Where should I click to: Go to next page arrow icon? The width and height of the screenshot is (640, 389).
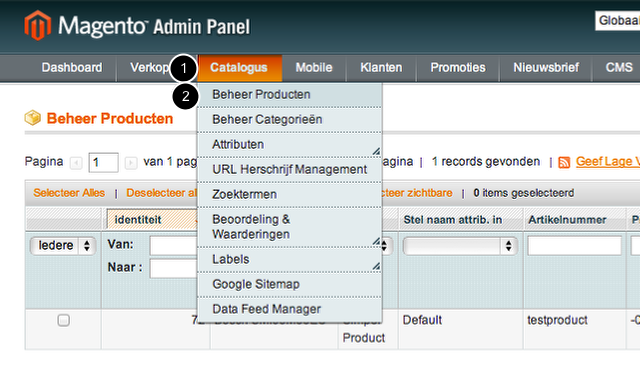[x=131, y=163]
